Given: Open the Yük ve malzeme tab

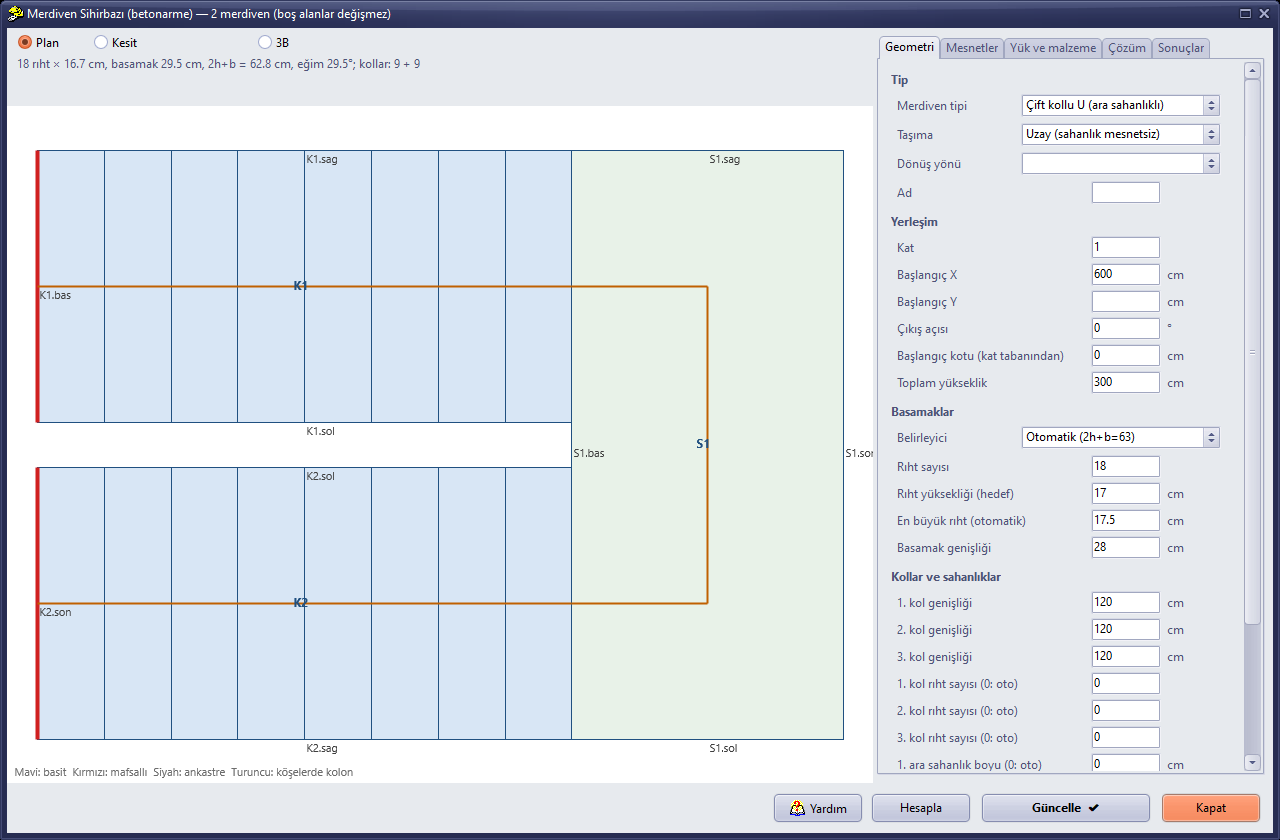Looking at the screenshot, I should [1053, 48].
